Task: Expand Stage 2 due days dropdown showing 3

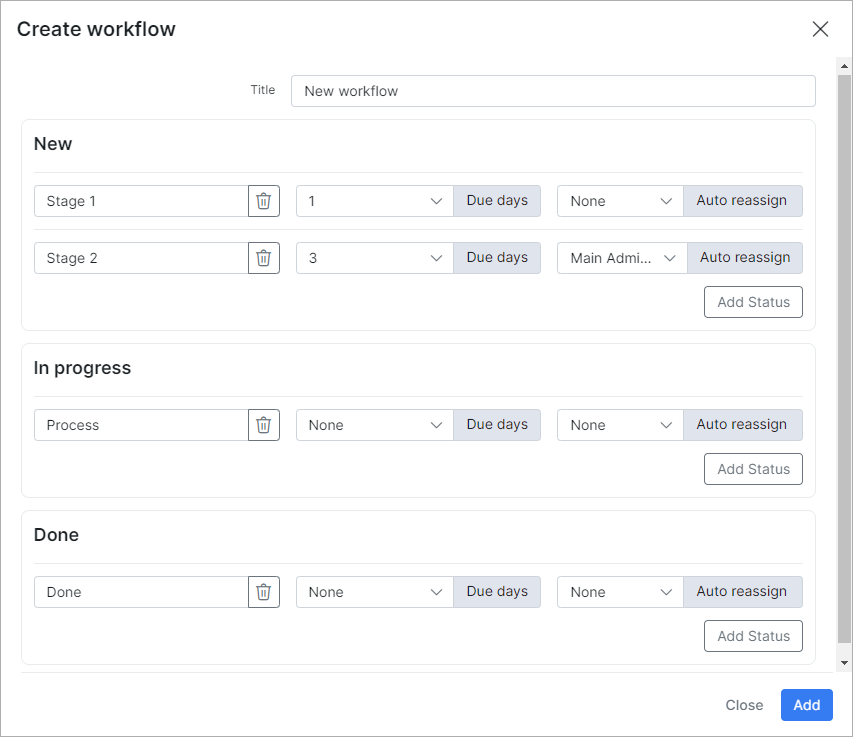Action: [375, 258]
